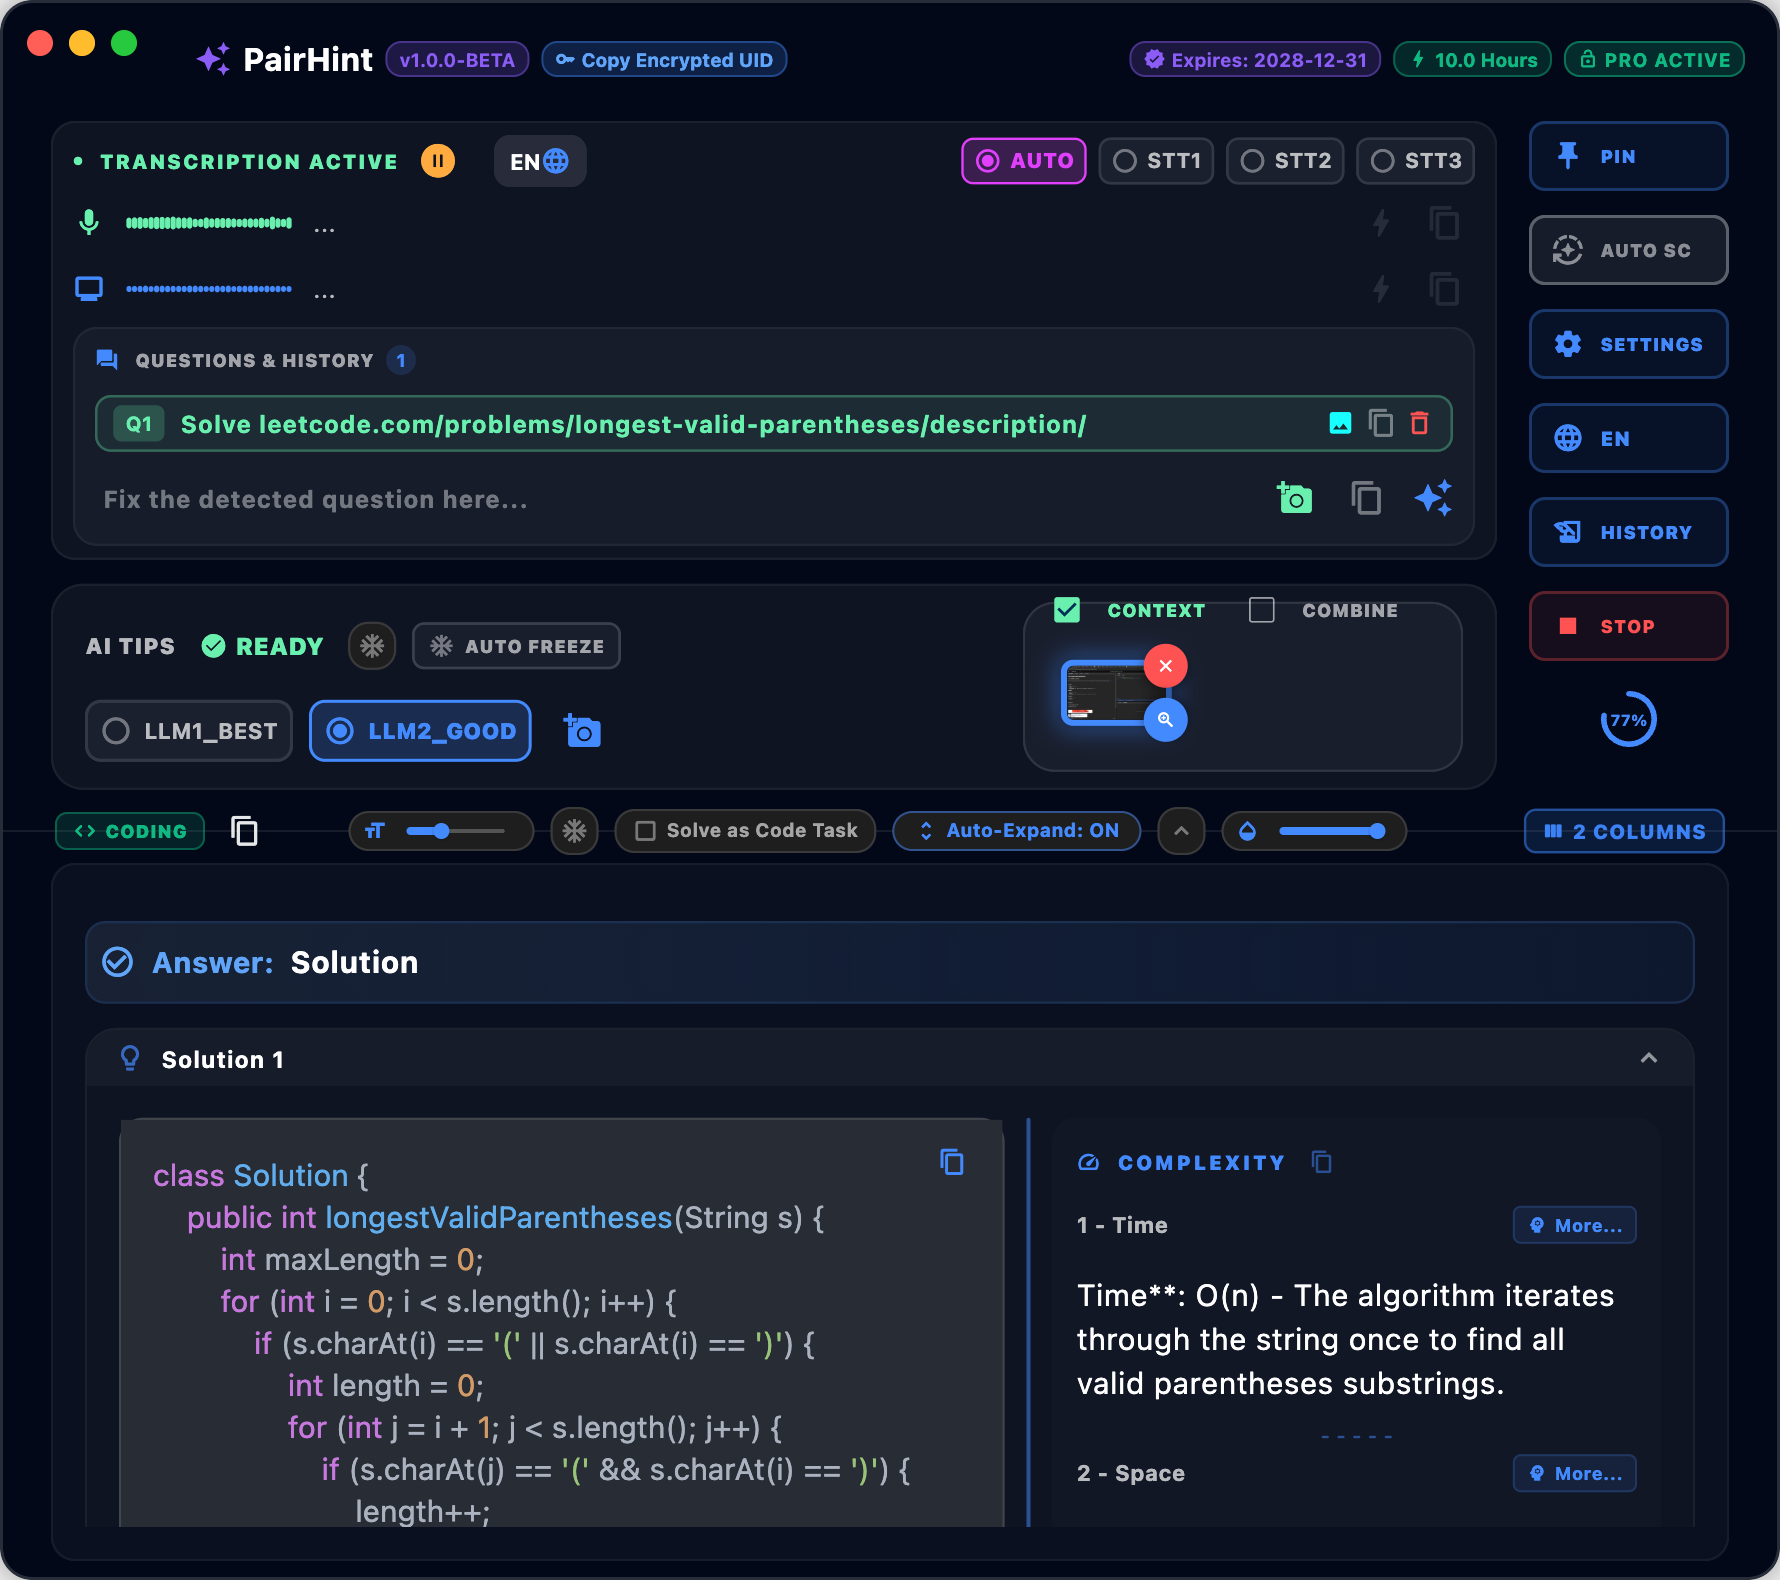Click the screen audio monitor icon
The height and width of the screenshot is (1580, 1780).
[x=89, y=289]
